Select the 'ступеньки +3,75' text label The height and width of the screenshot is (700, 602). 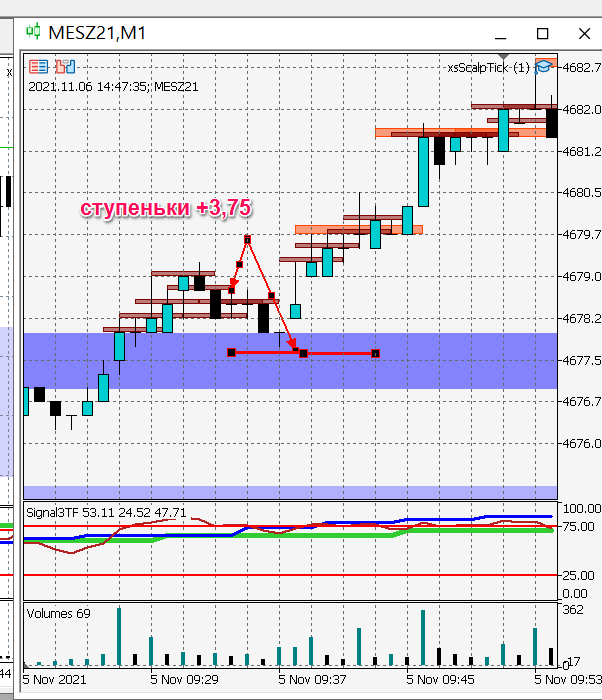point(166,208)
